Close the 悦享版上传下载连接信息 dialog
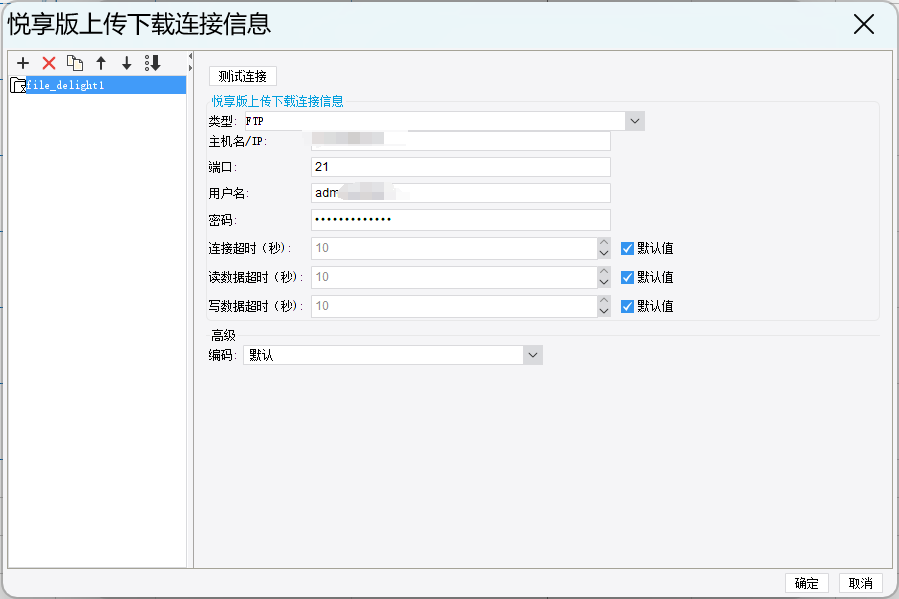Image resolution: width=899 pixels, height=599 pixels. click(863, 25)
